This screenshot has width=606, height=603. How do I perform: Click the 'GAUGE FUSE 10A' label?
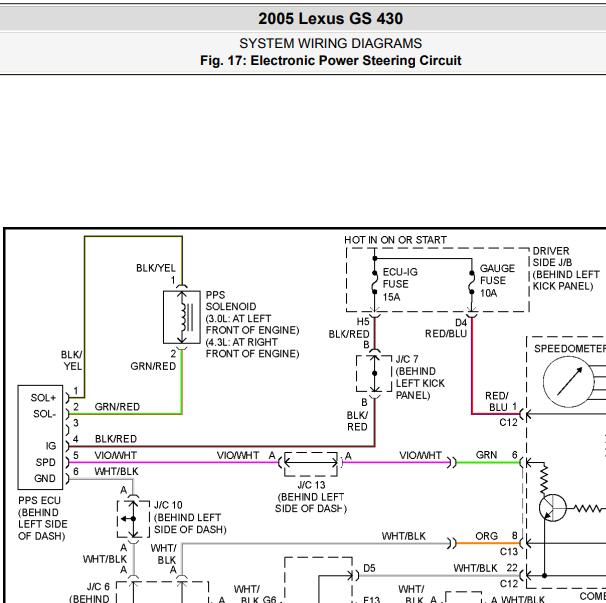tap(497, 281)
